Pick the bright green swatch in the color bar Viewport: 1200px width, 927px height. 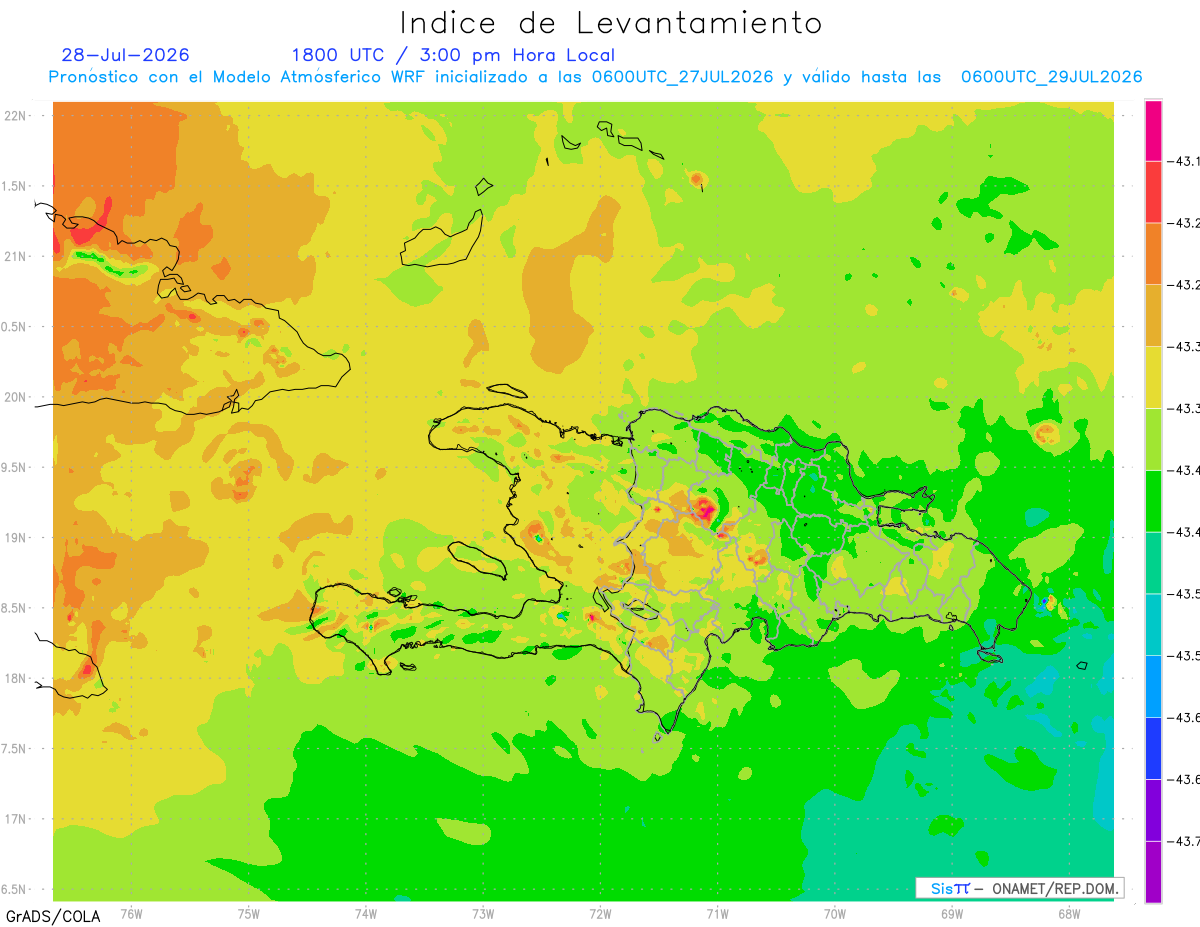click(x=1153, y=501)
